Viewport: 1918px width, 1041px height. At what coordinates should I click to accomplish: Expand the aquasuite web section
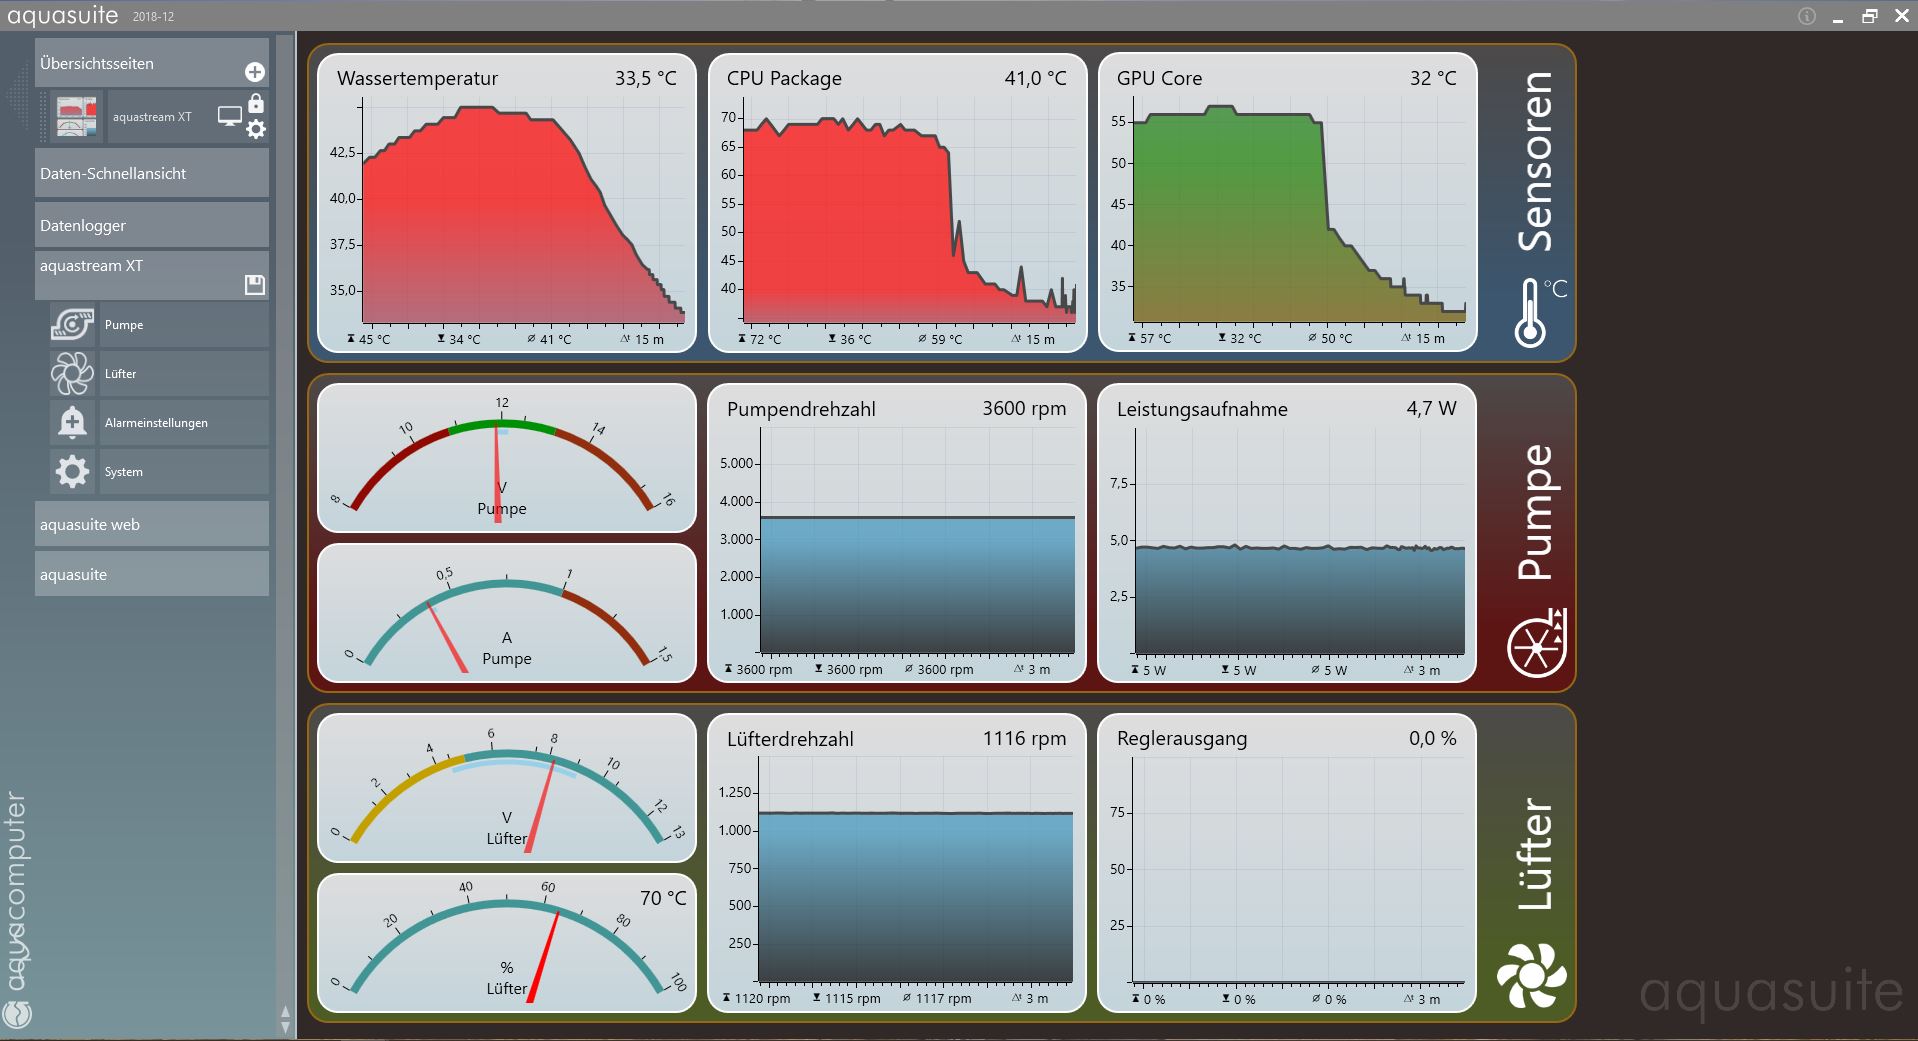pyautogui.click(x=150, y=523)
